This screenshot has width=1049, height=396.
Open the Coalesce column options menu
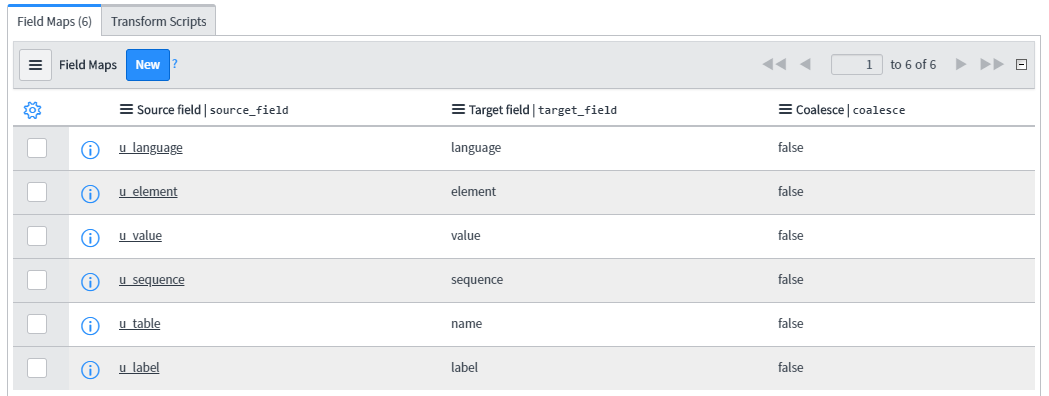tap(785, 109)
